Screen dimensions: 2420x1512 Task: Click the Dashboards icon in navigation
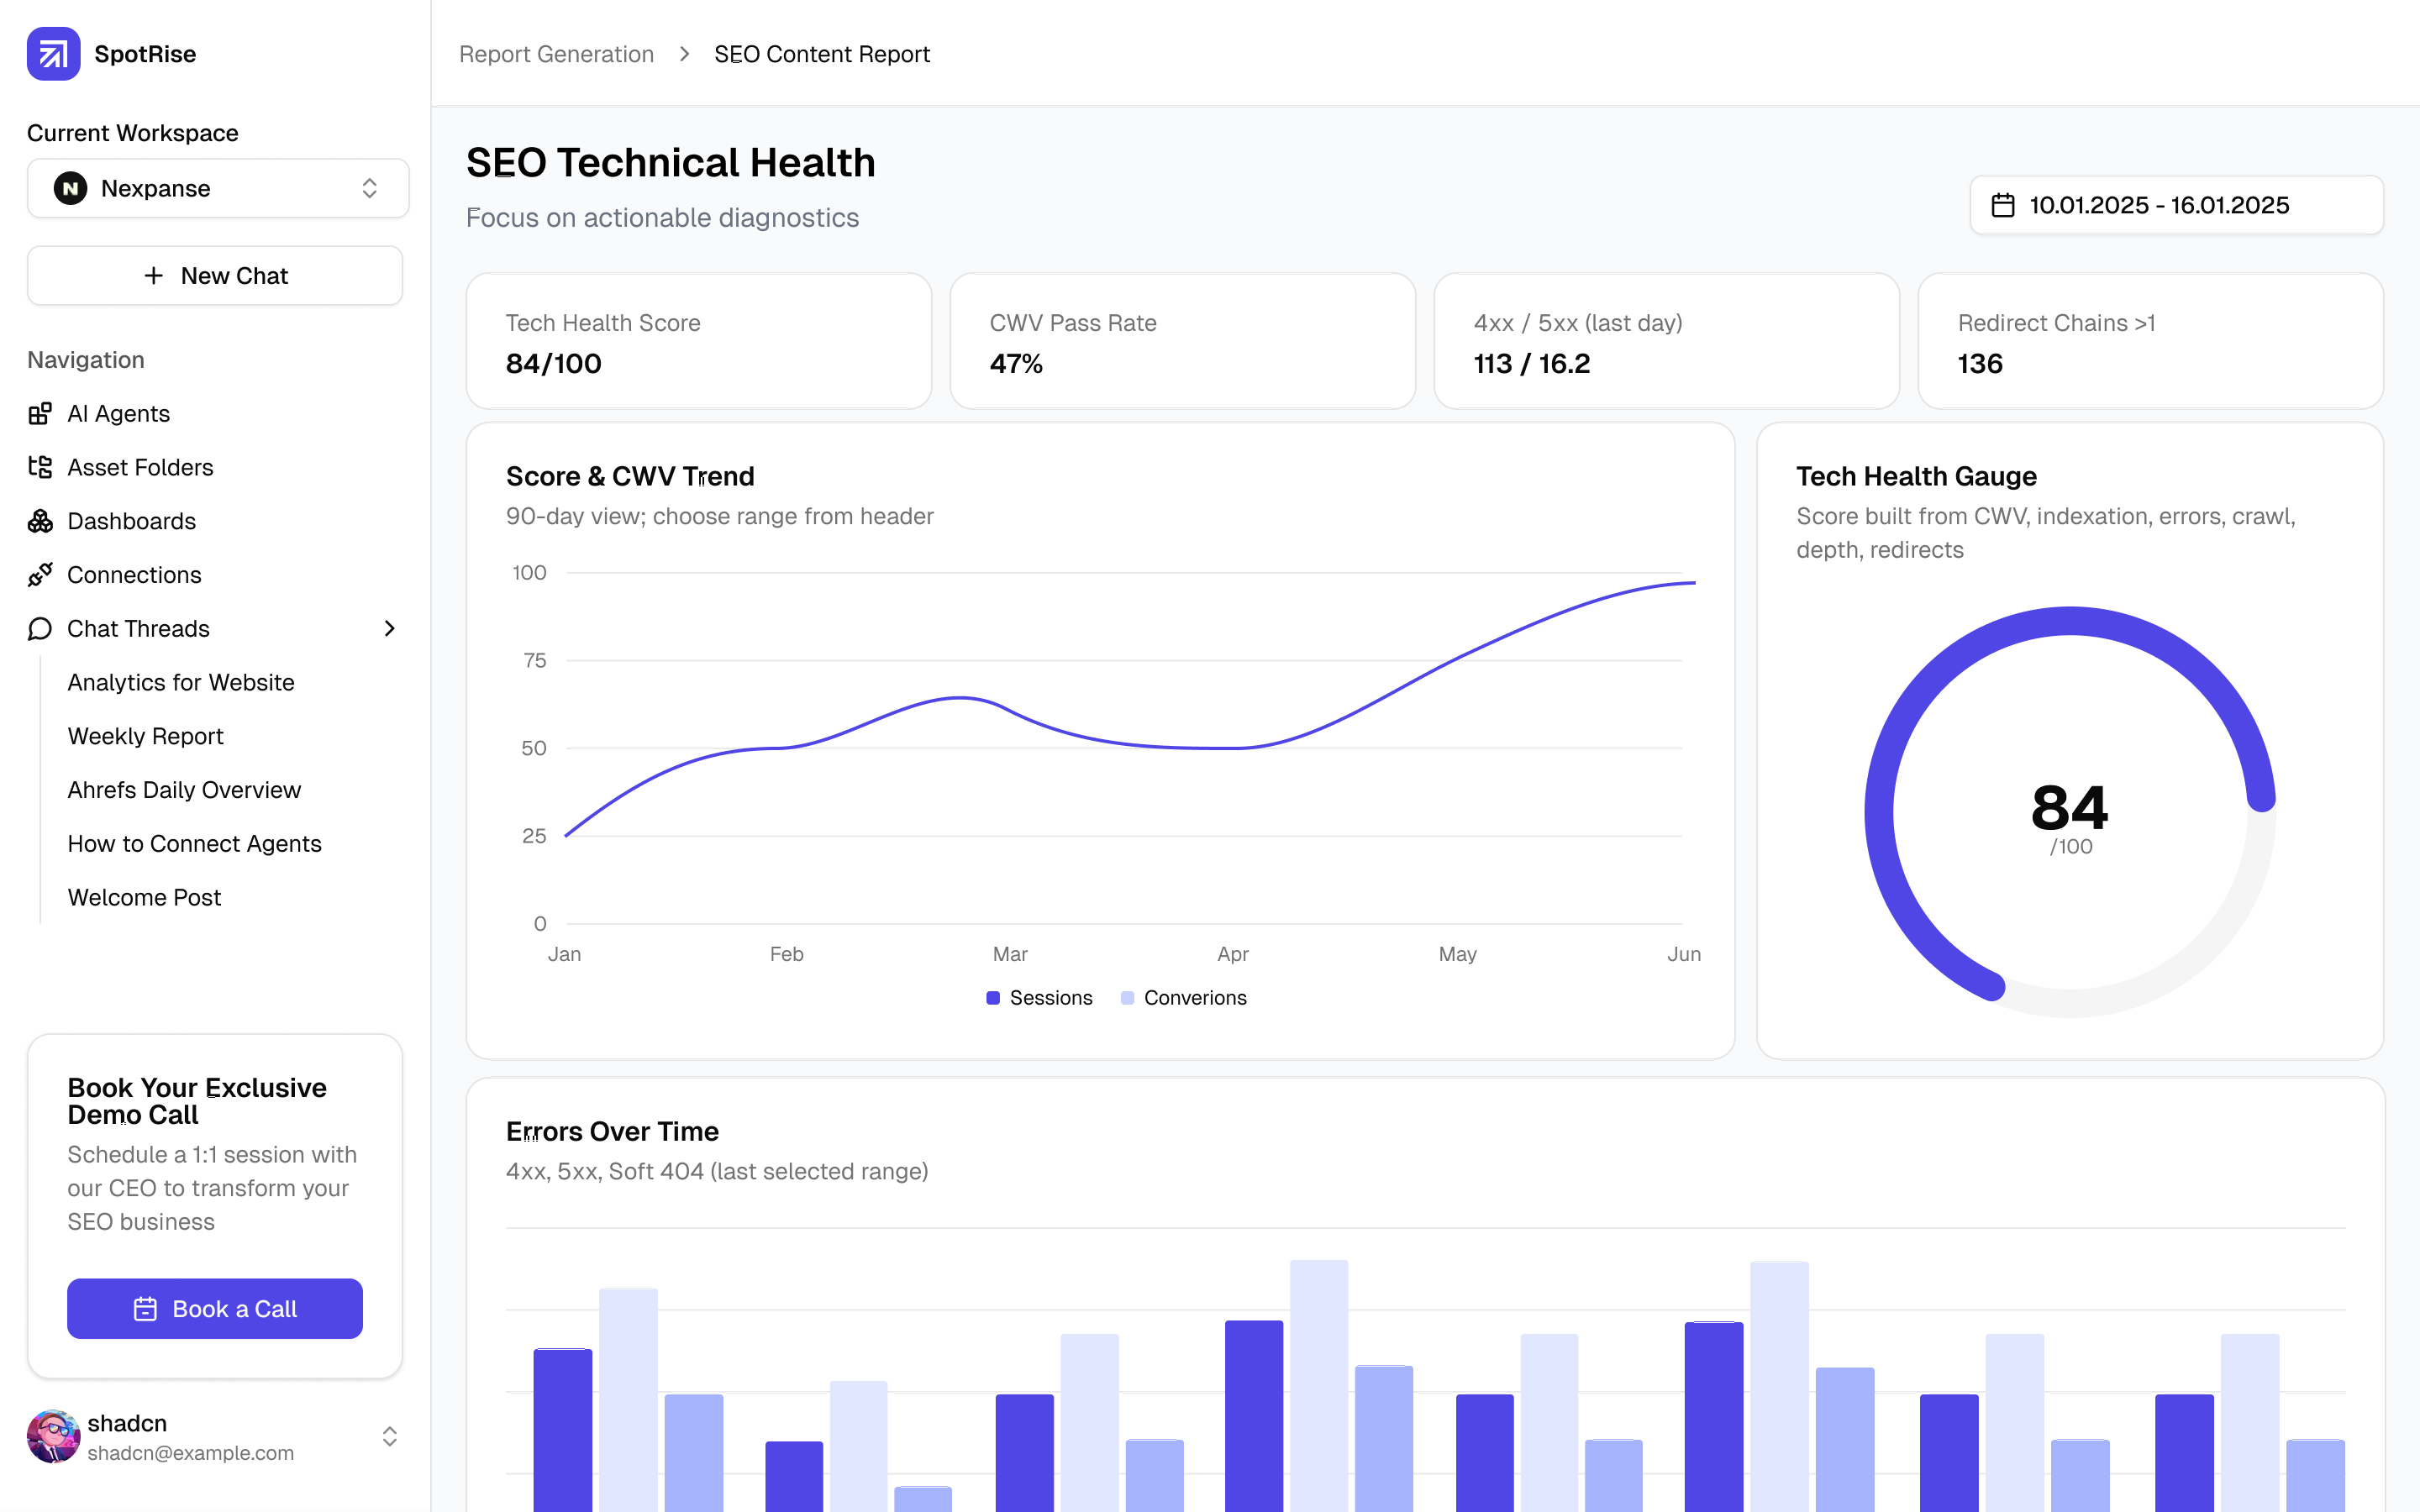pos(40,521)
